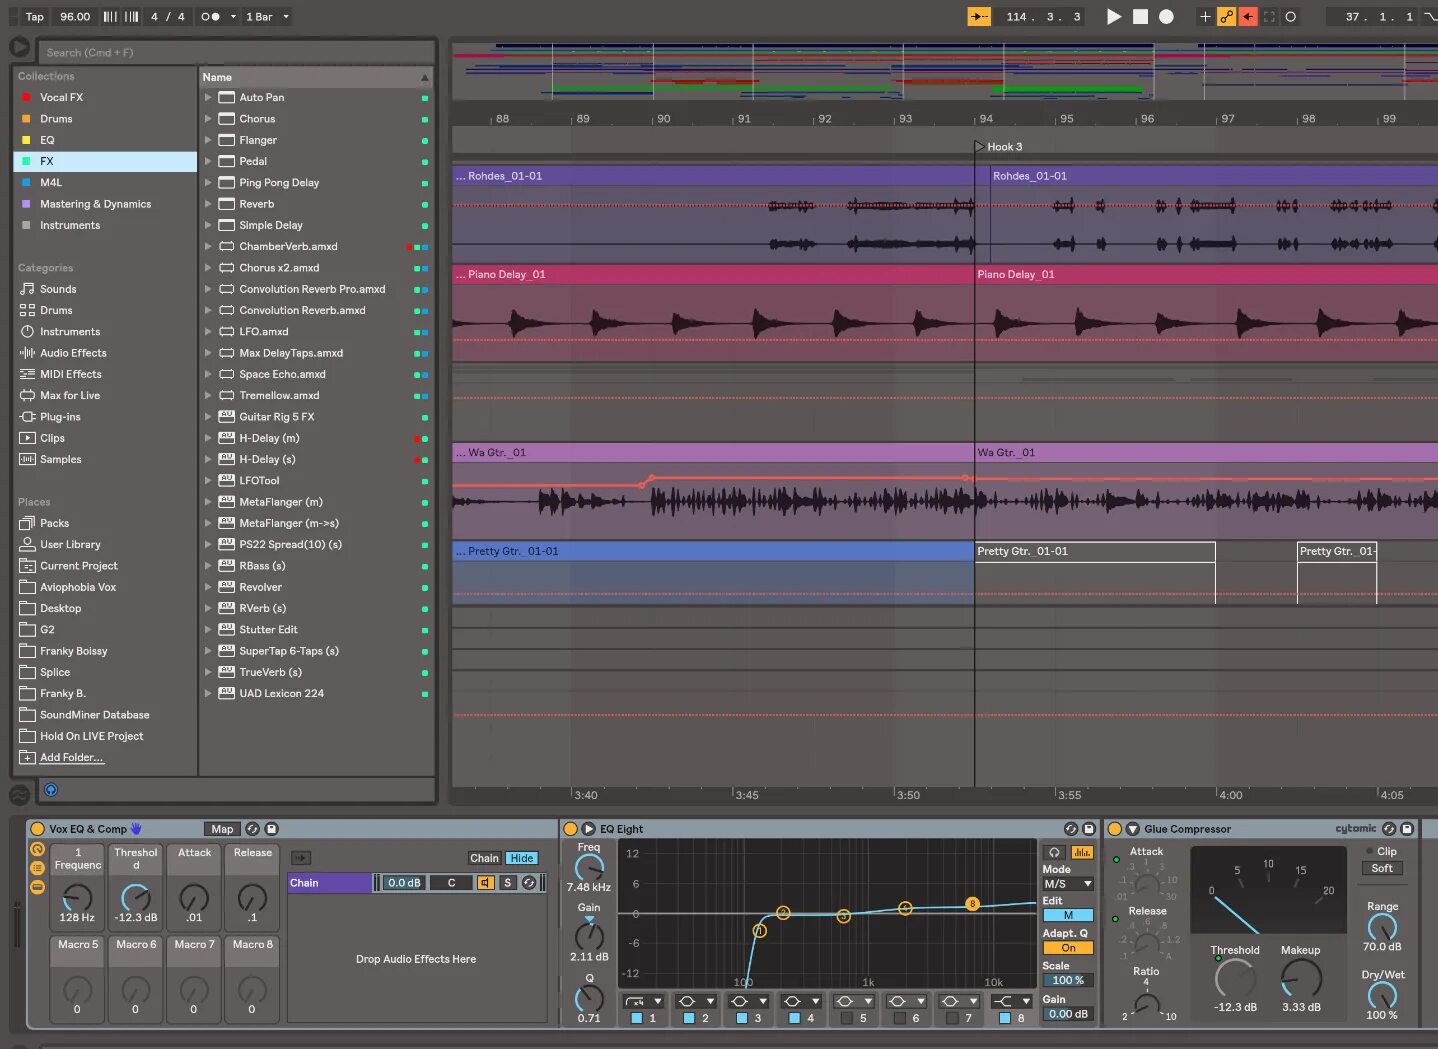
Task: Enable the spectrum analyzer icon in EQ Eight
Action: click(x=1082, y=852)
